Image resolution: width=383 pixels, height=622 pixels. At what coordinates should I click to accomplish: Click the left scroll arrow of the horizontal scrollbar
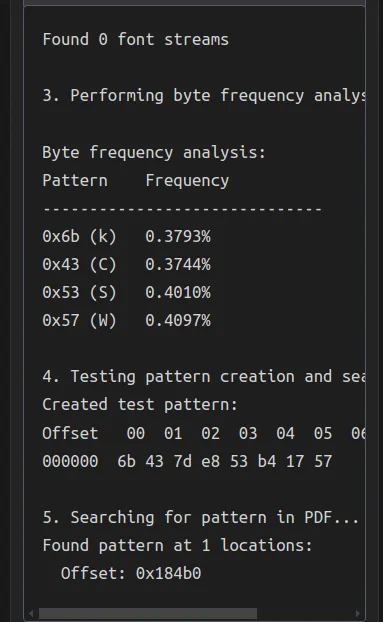(31, 613)
